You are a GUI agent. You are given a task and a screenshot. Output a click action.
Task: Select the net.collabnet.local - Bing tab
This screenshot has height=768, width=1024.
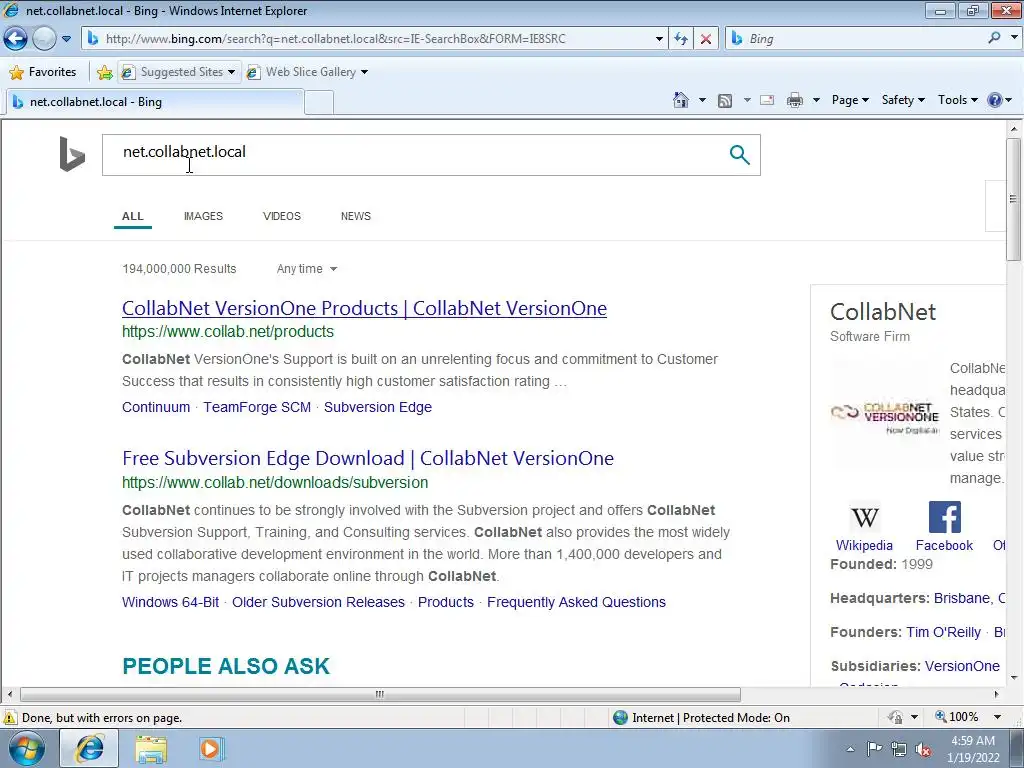click(154, 102)
